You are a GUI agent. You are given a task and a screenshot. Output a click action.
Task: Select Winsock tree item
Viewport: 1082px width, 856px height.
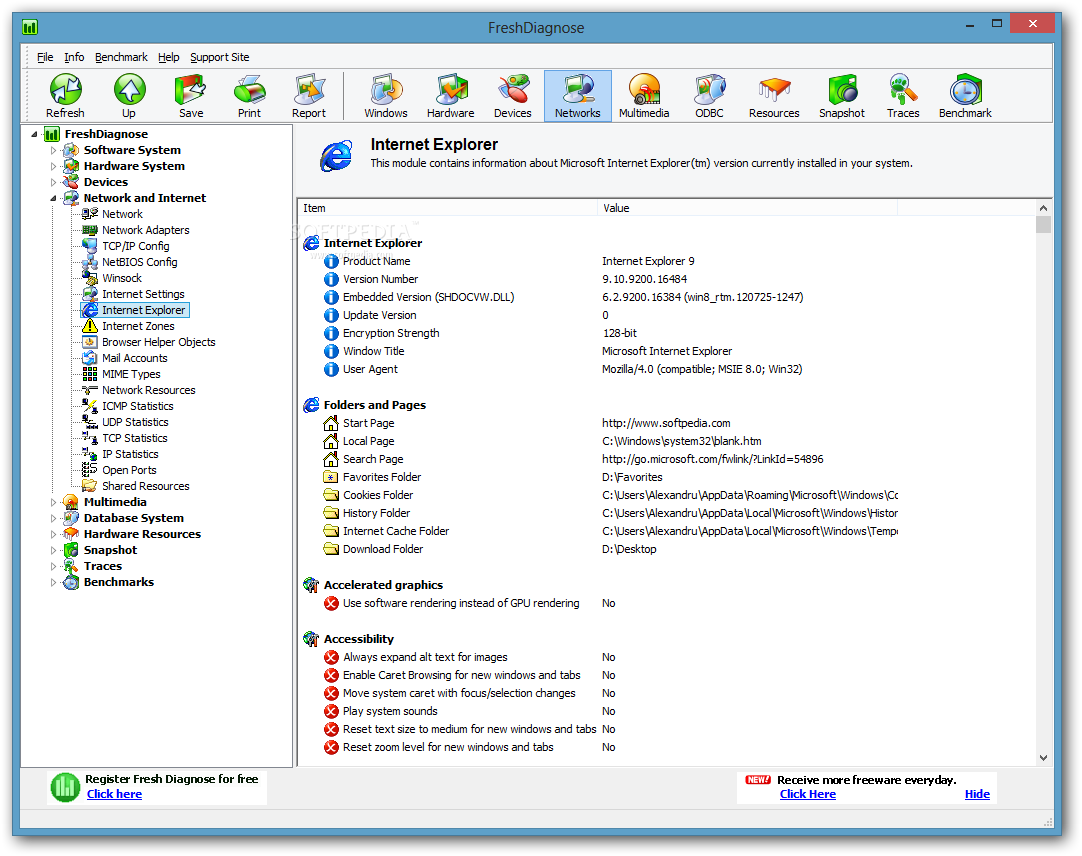pyautogui.click(x=121, y=278)
